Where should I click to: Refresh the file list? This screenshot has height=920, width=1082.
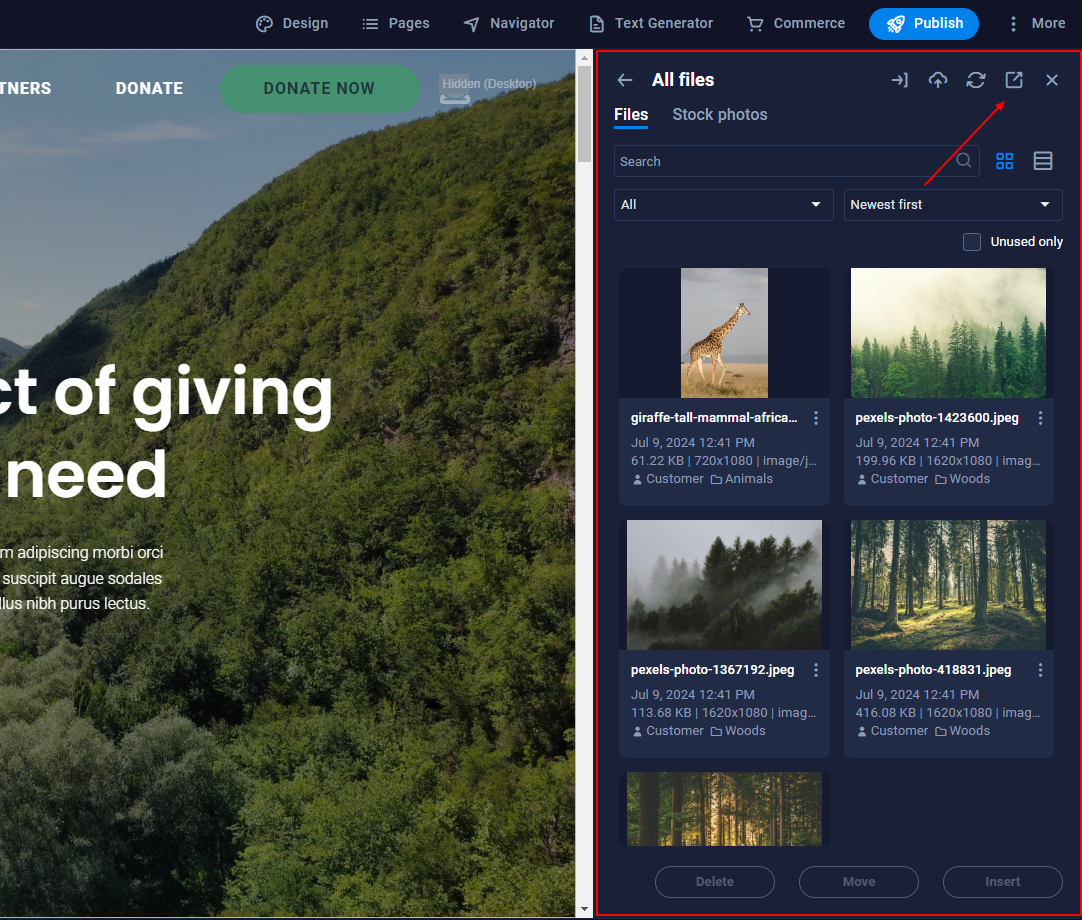click(975, 80)
